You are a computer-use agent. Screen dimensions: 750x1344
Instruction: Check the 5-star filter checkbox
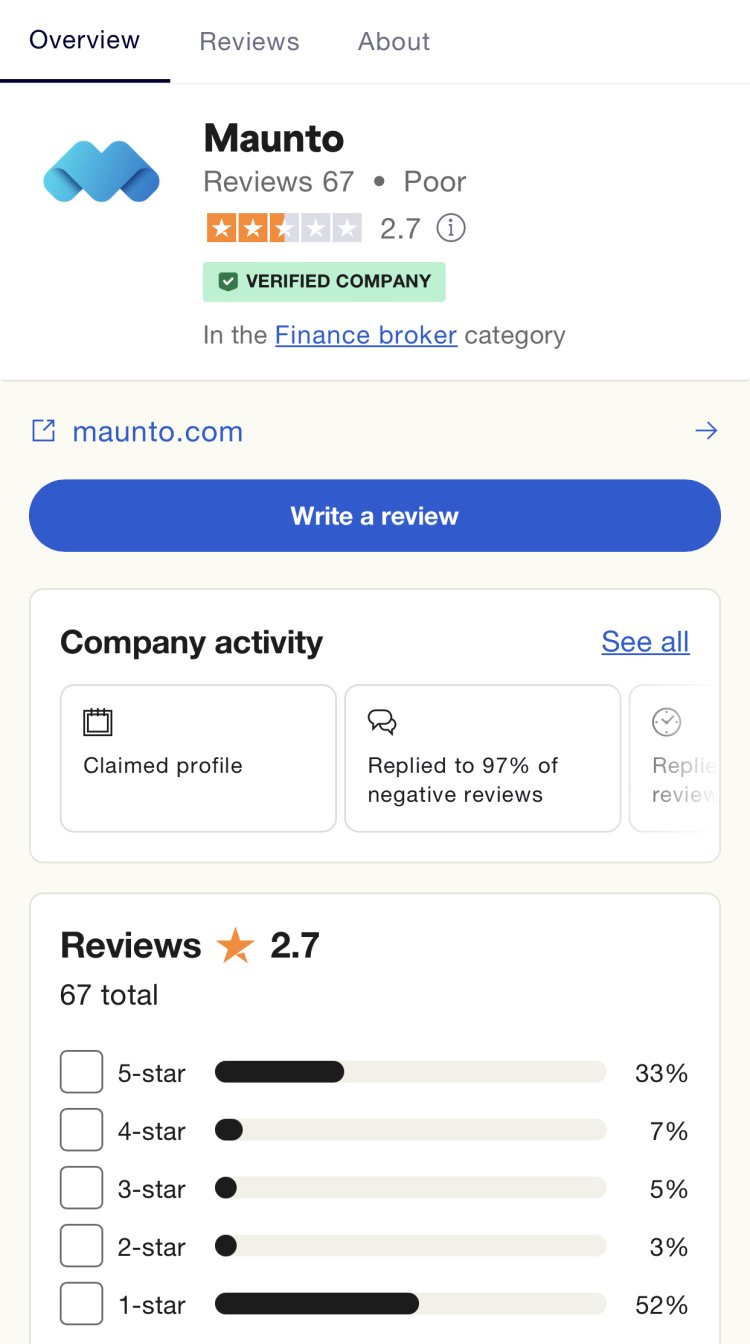(81, 1073)
